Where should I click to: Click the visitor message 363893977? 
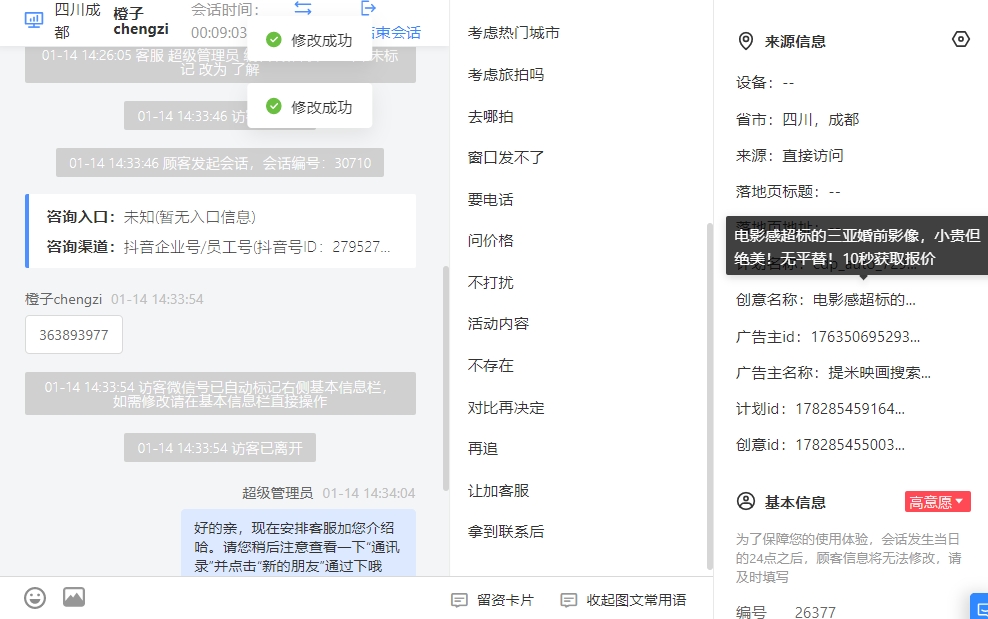[74, 335]
